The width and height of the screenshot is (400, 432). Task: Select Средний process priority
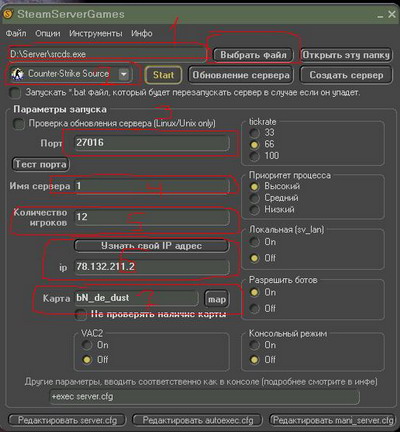pos(254,198)
